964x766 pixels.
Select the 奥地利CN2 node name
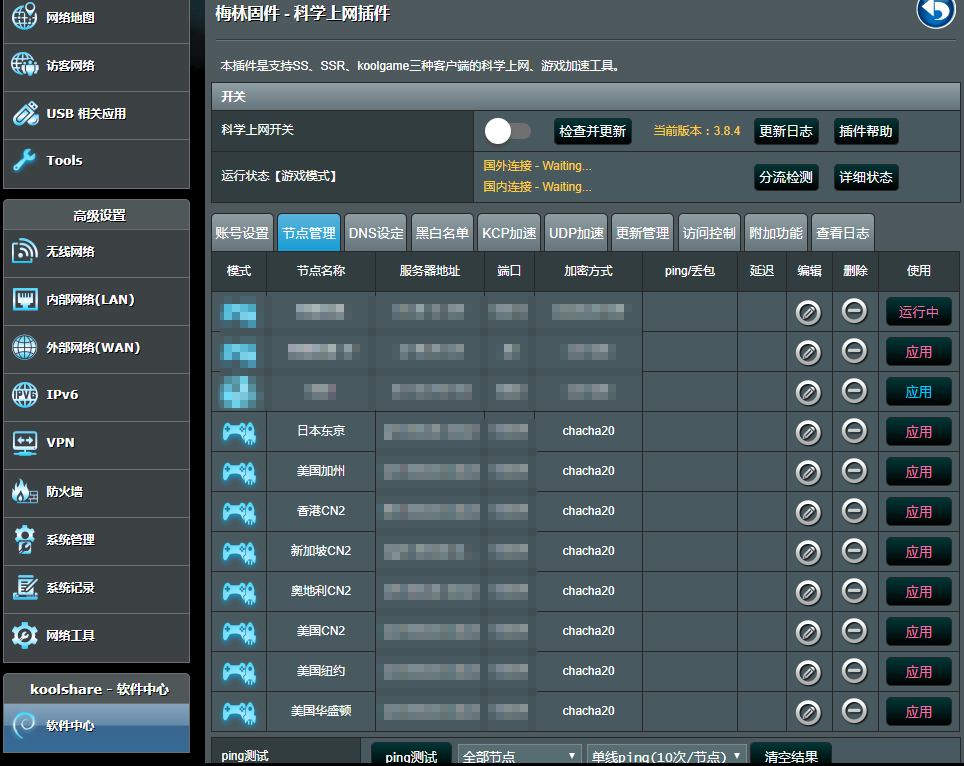point(321,591)
